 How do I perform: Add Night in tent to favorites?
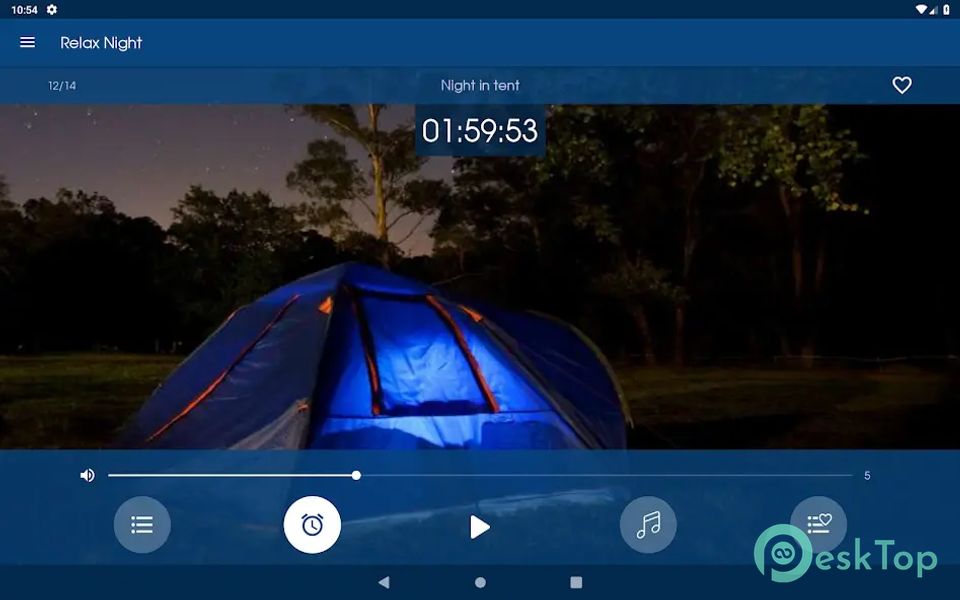click(901, 85)
